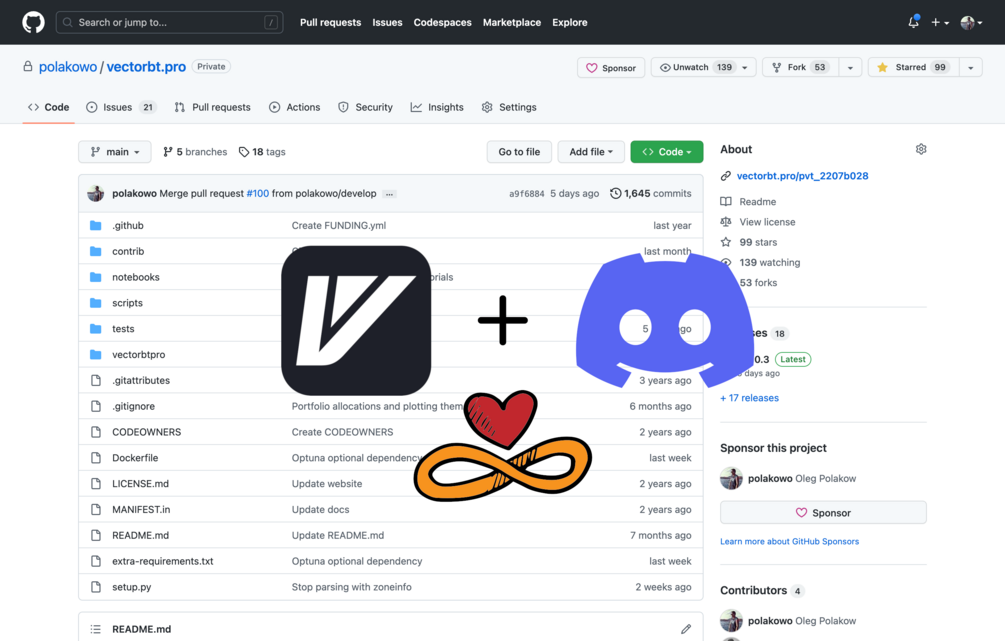
Task: Open Marketplace in top navigation
Action: coord(511,22)
